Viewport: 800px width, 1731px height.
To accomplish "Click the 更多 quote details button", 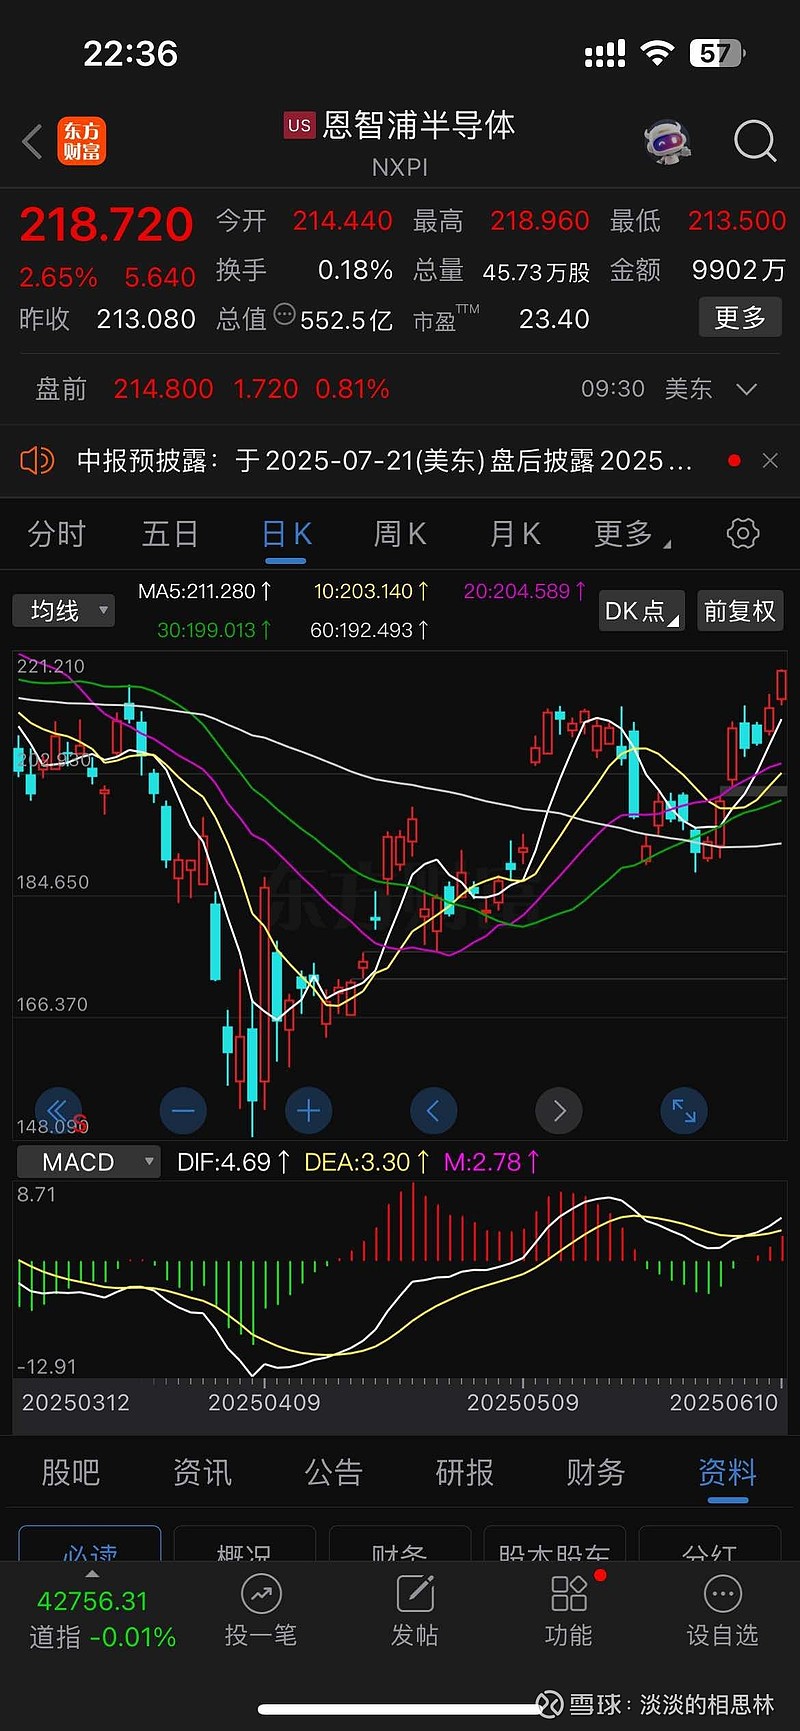I will pyautogui.click(x=740, y=318).
